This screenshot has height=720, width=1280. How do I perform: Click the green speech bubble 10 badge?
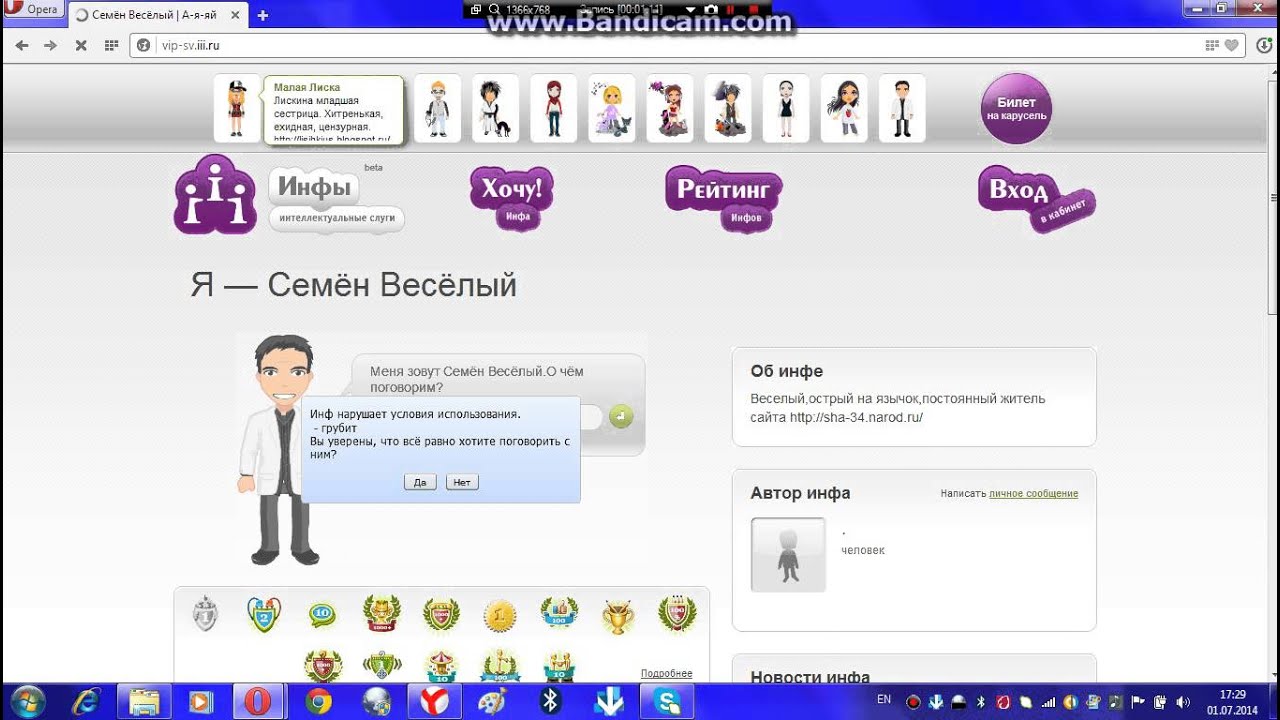(322, 614)
